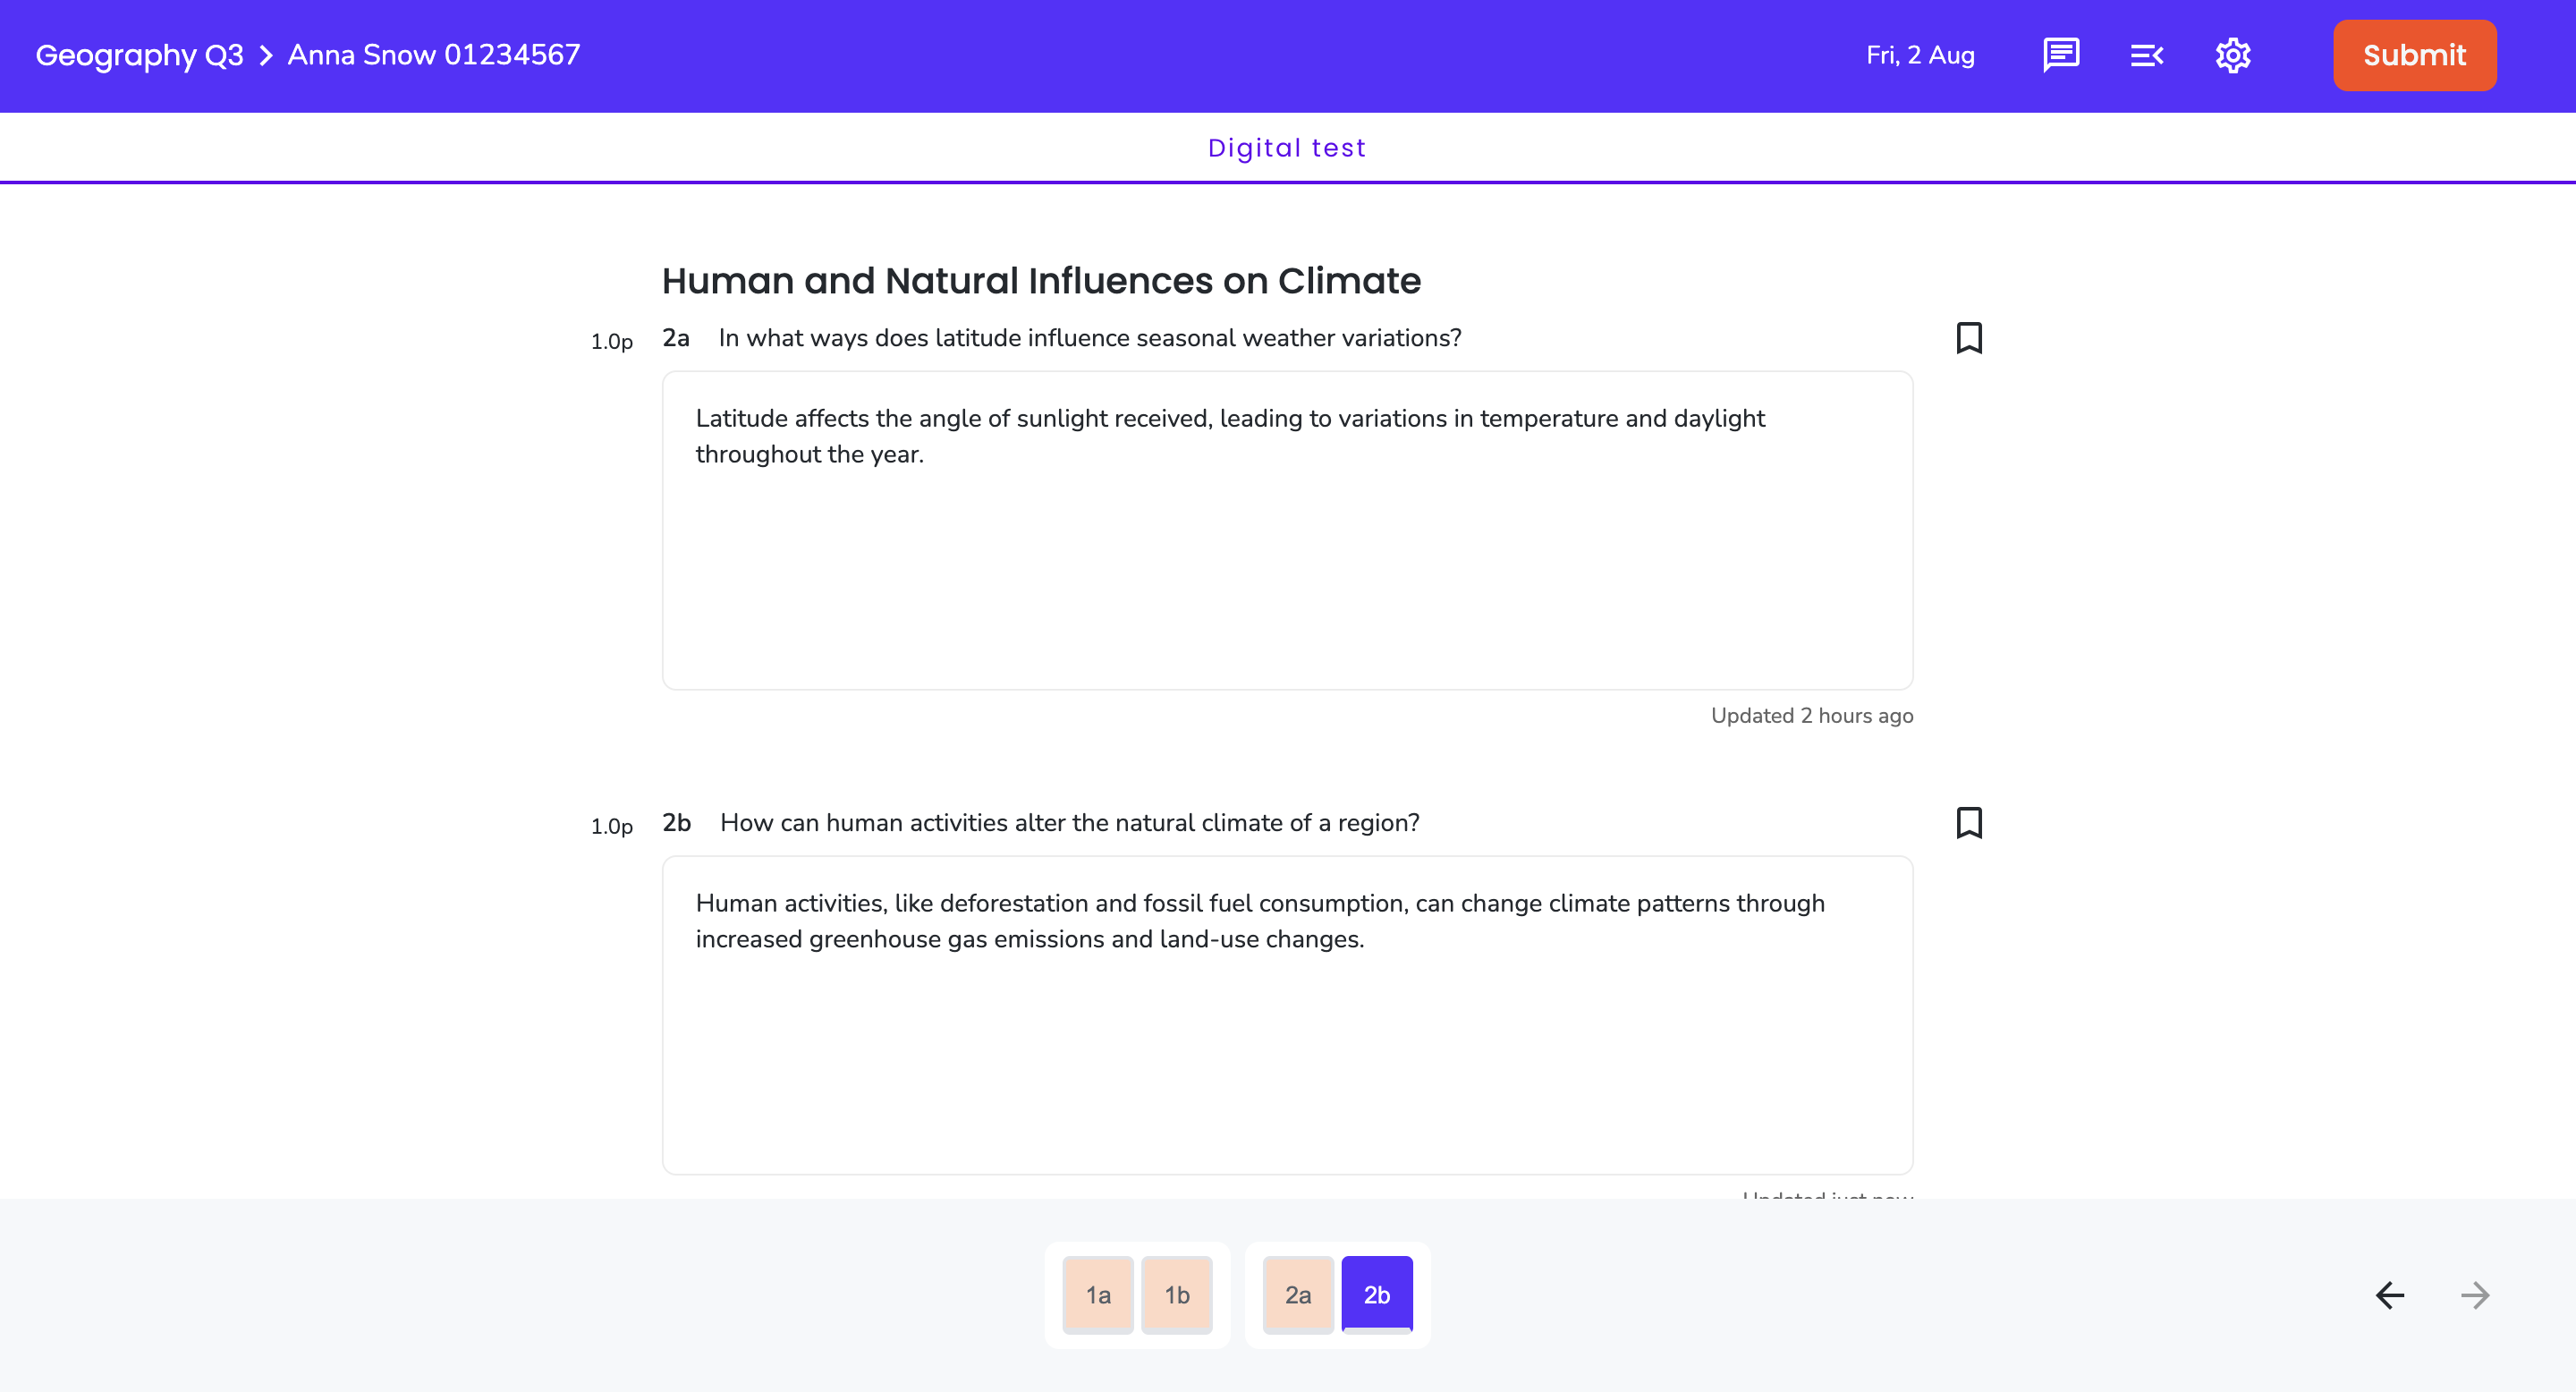The width and height of the screenshot is (2576, 1392).
Task: Click the Anna Snow 01234567 breadcrumb
Action: 434,55
